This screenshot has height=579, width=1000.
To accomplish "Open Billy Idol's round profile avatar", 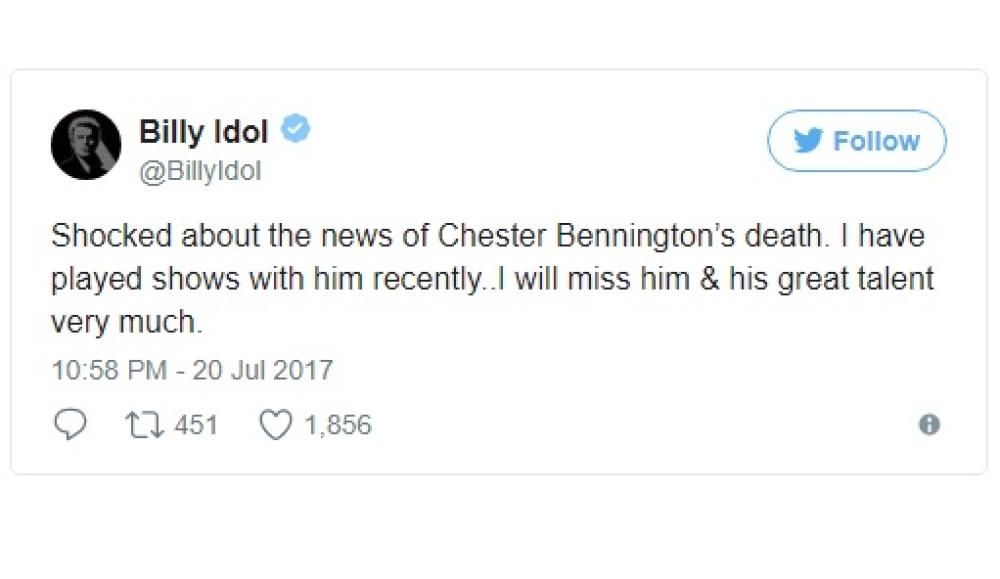I will tap(86, 145).
